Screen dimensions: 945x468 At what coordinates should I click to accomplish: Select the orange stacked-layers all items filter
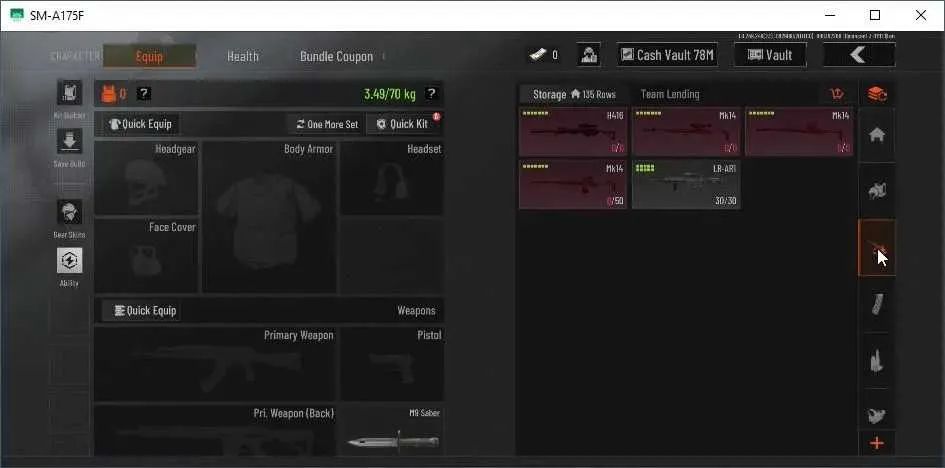[x=877, y=94]
